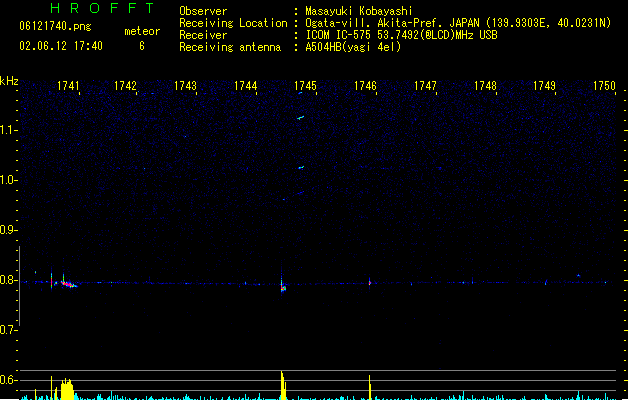The width and height of the screenshot is (629, 400).
Task: Click the tallest yellow power spike before 1745
Action: click(283, 386)
